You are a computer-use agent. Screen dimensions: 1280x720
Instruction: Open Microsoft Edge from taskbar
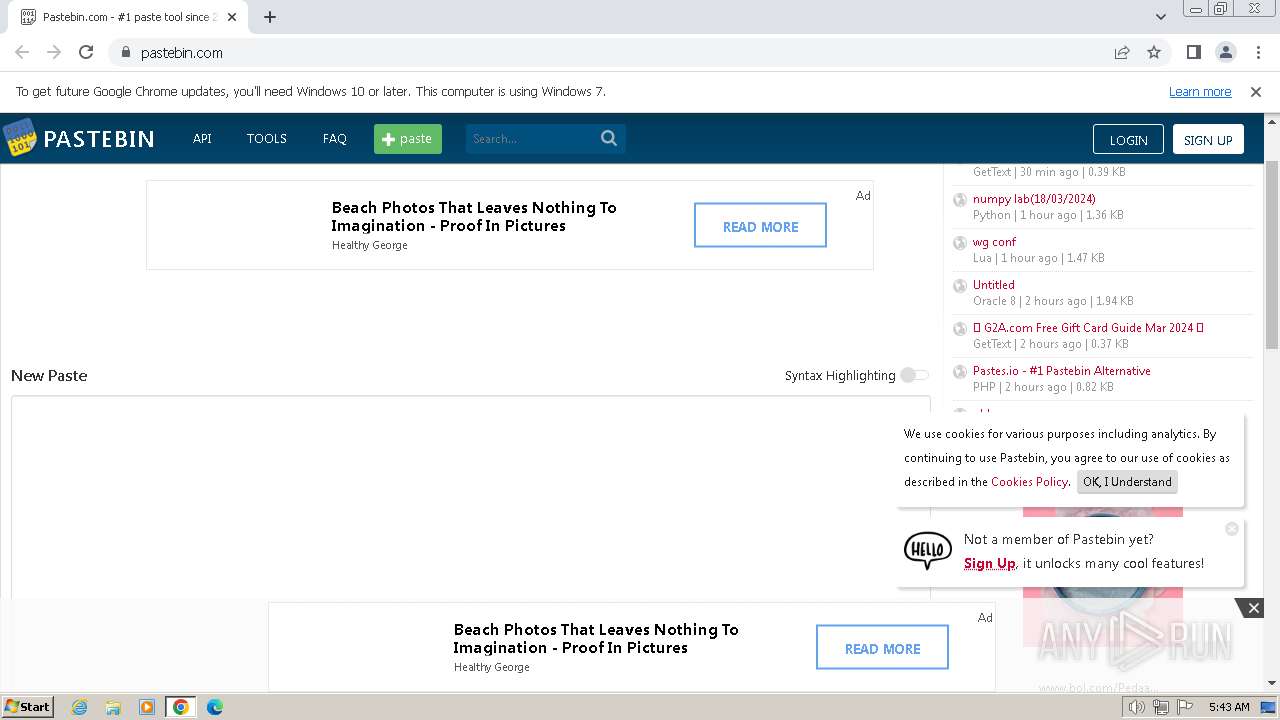click(215, 707)
